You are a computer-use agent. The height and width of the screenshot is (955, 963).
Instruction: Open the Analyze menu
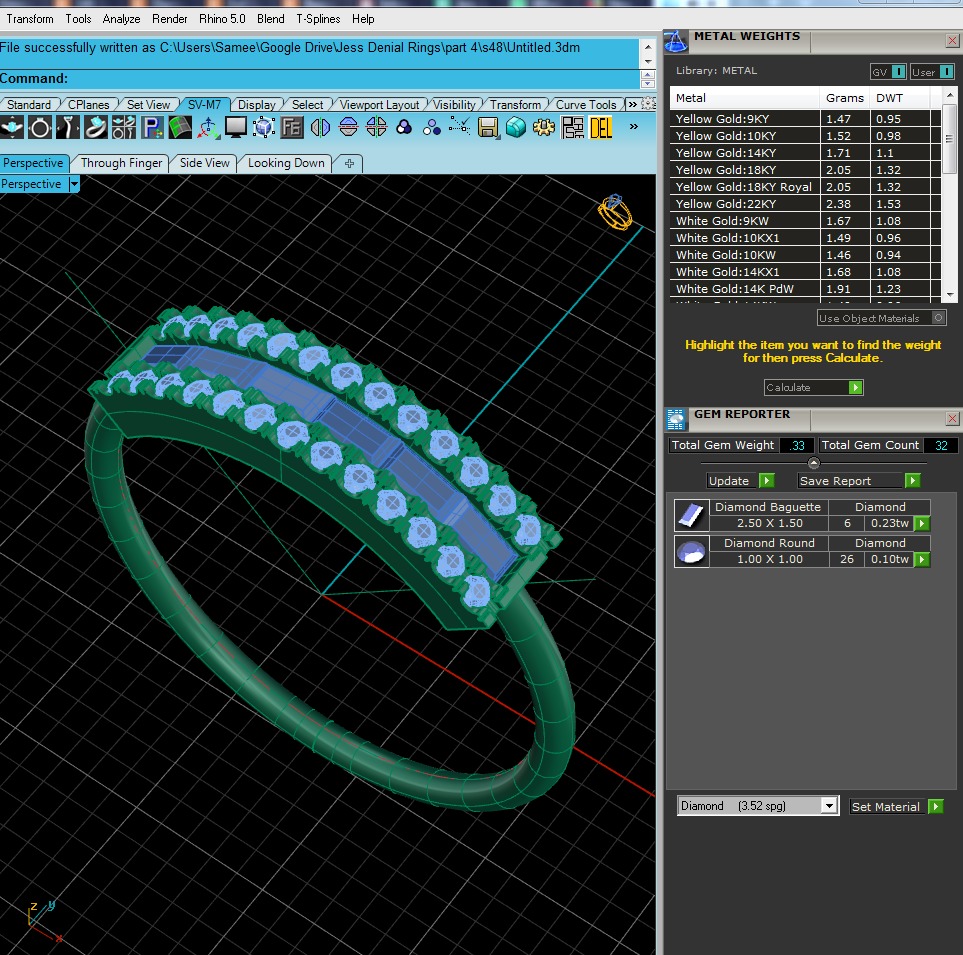point(122,19)
